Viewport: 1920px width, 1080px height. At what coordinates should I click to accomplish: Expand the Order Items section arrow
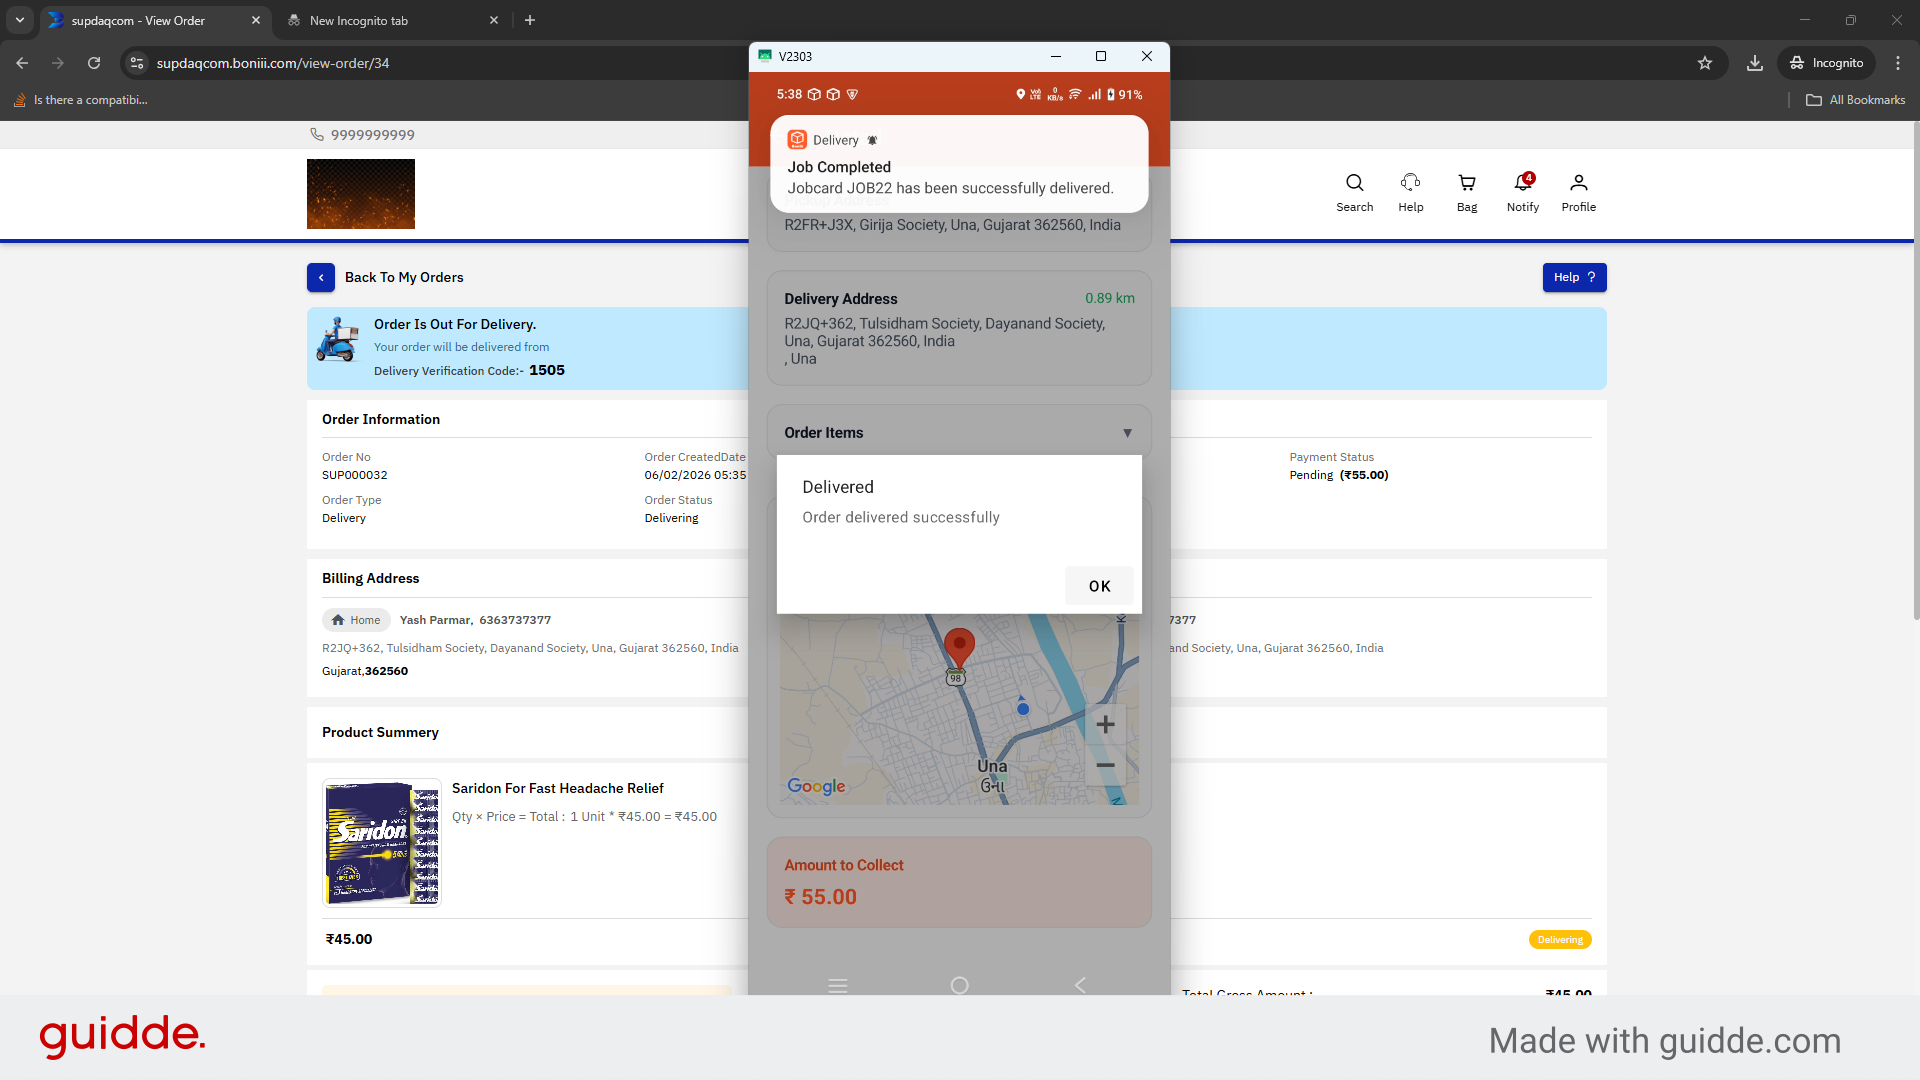click(x=1127, y=433)
